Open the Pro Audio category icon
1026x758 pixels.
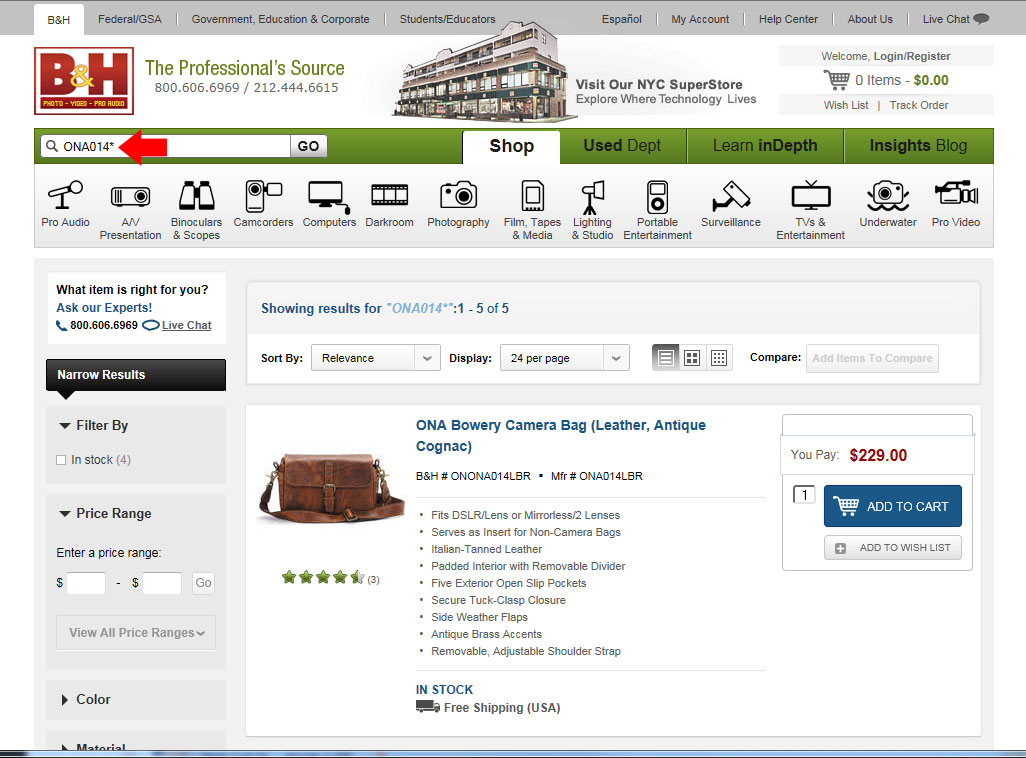[65, 196]
